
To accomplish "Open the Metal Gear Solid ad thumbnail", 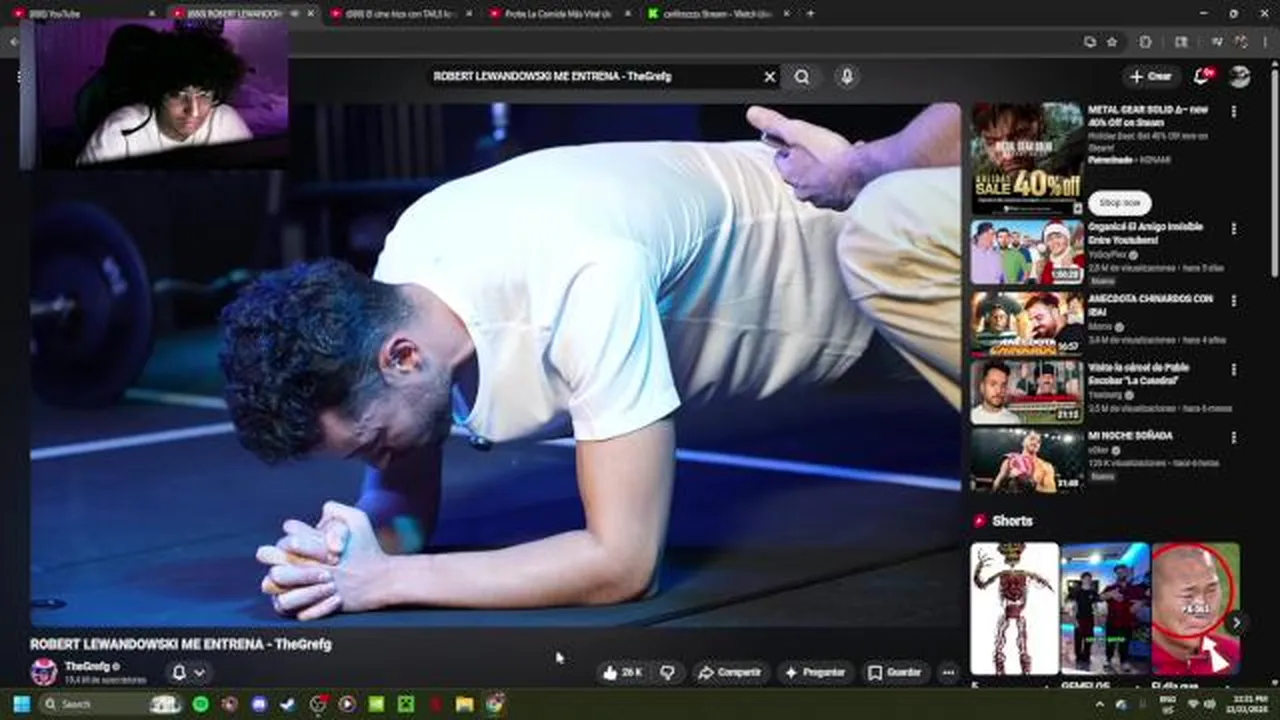I will click(1027, 158).
